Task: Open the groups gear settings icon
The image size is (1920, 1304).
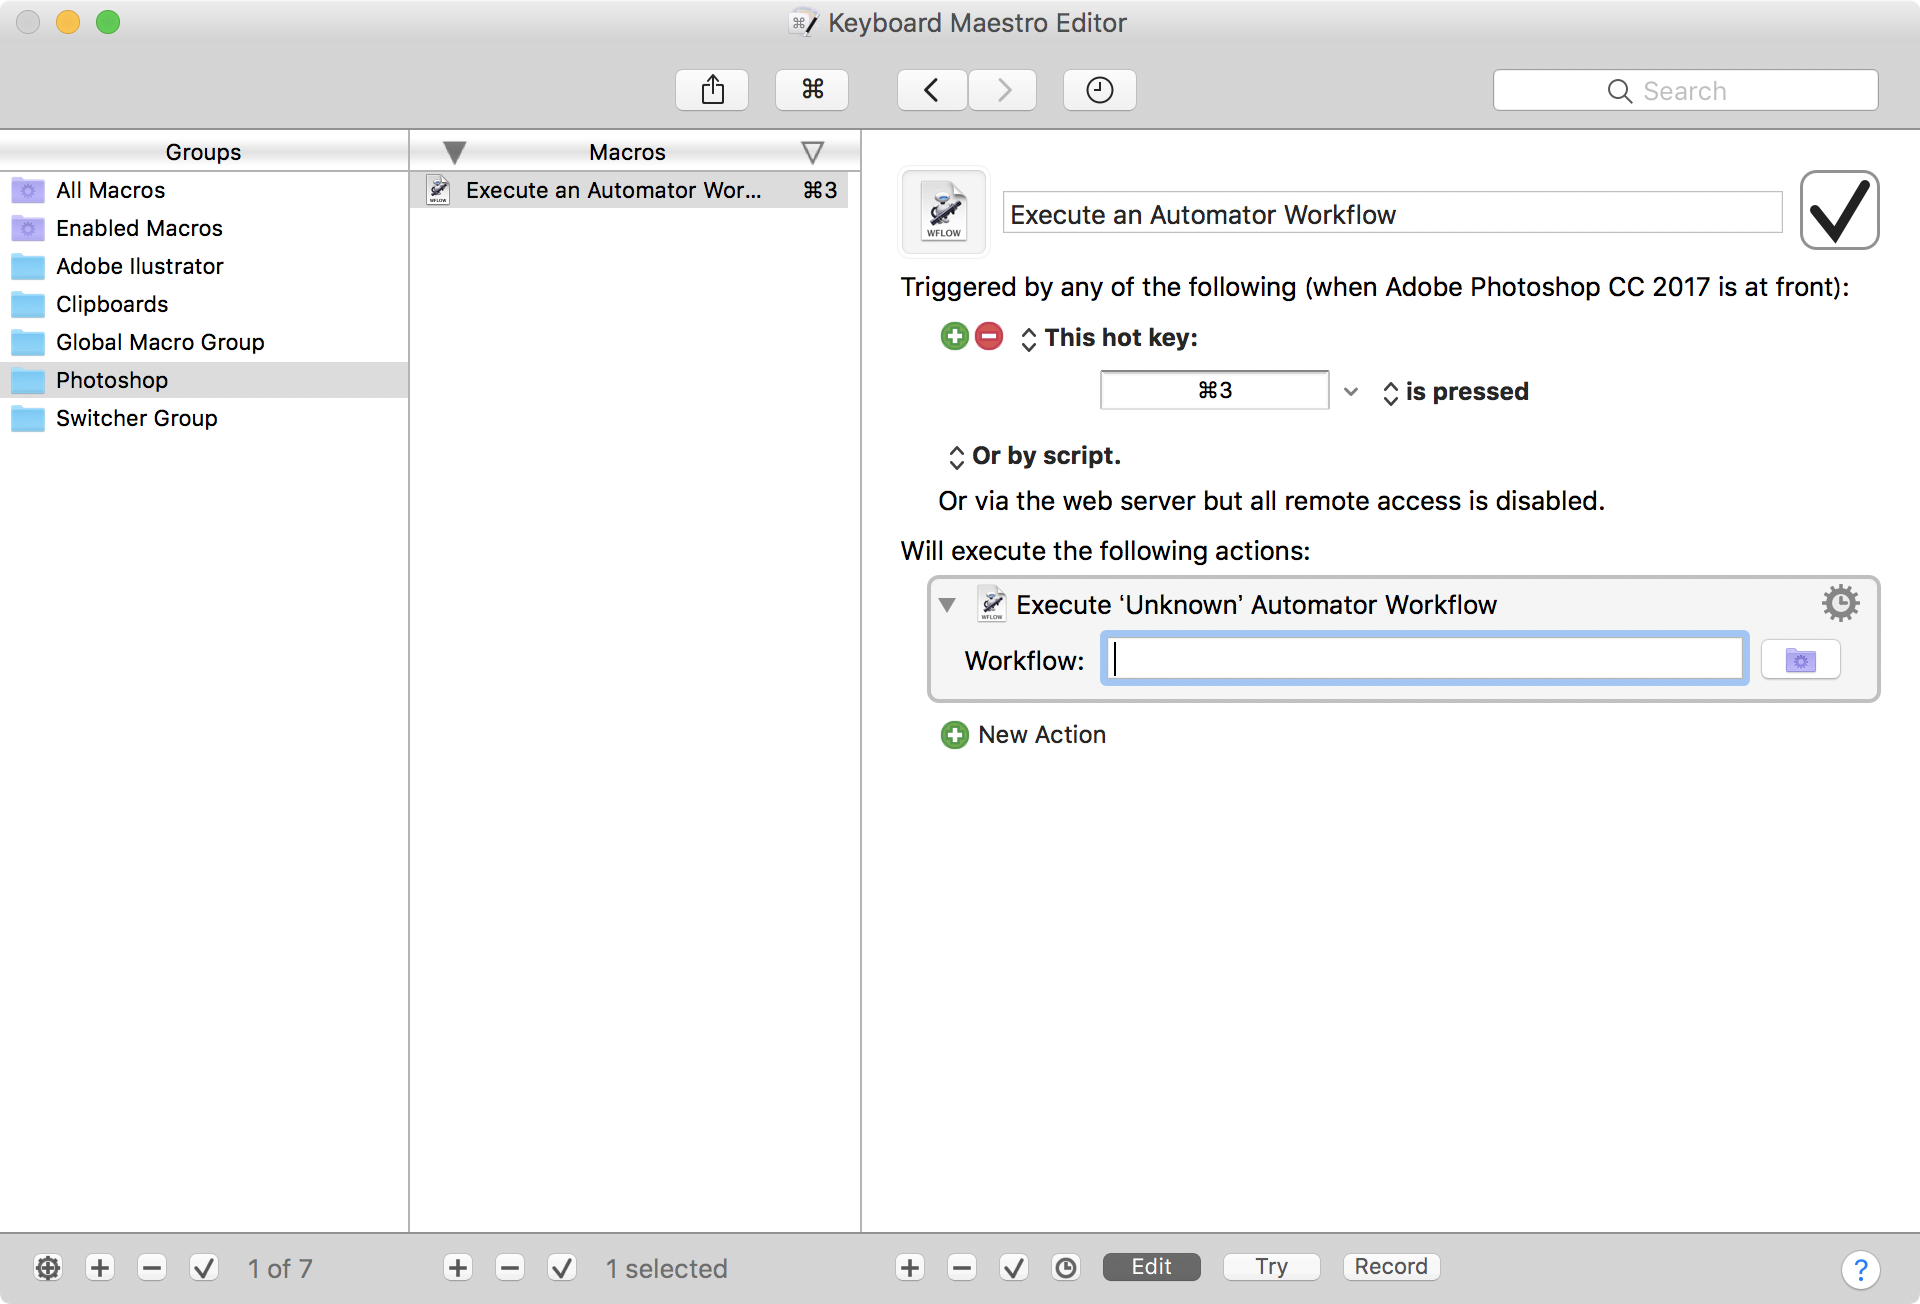Action: point(48,1268)
